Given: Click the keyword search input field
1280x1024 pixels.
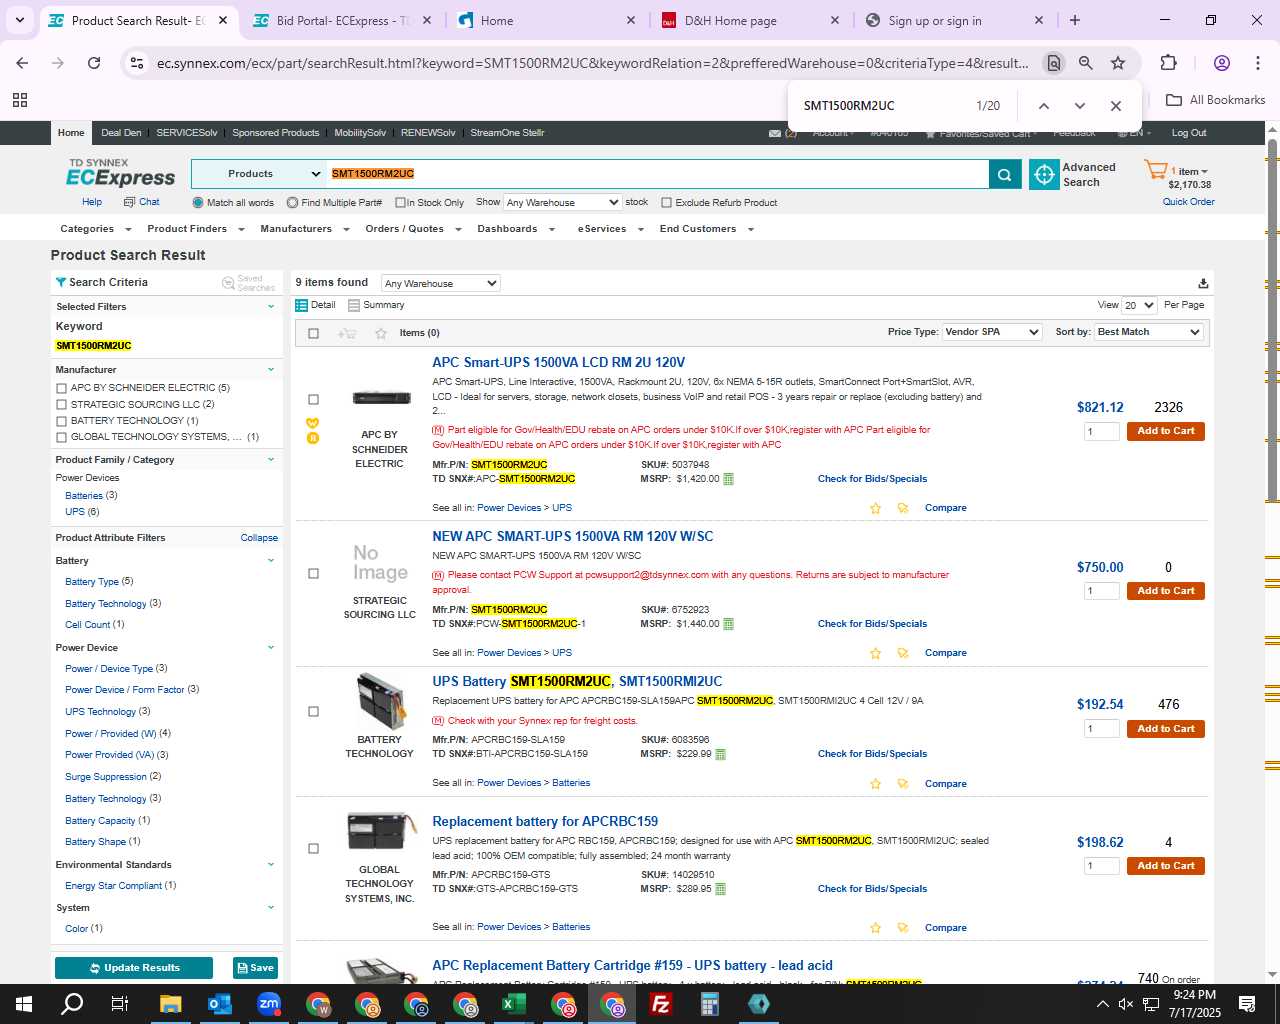Looking at the screenshot, I should pyautogui.click(x=657, y=174).
